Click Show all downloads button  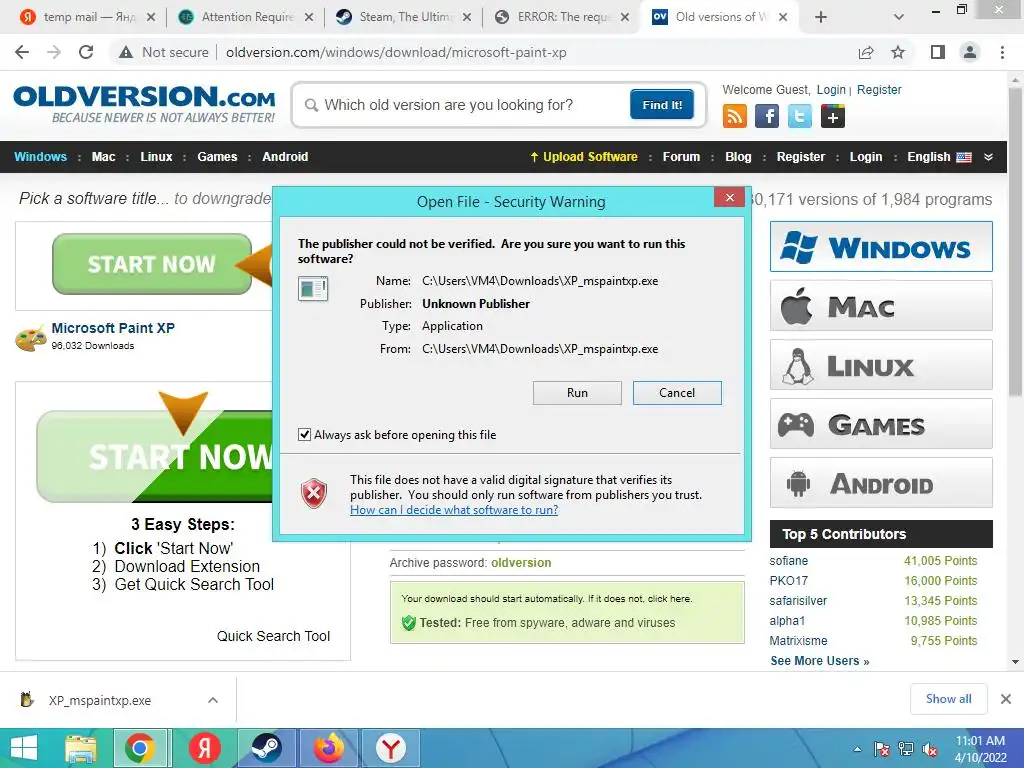[x=948, y=699]
